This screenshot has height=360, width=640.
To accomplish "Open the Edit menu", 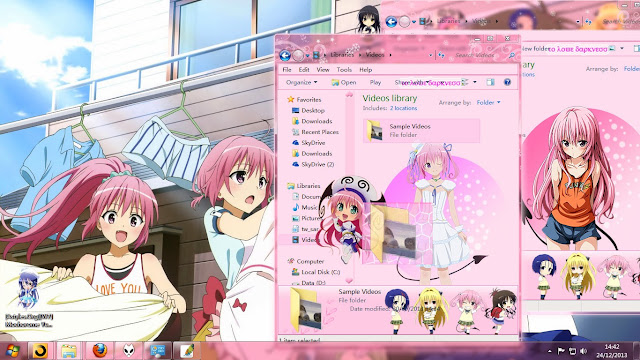I will (x=304, y=70).
